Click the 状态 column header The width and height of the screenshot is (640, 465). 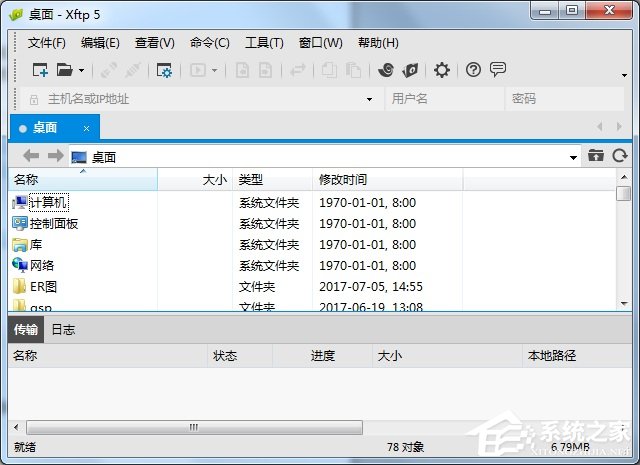point(240,356)
